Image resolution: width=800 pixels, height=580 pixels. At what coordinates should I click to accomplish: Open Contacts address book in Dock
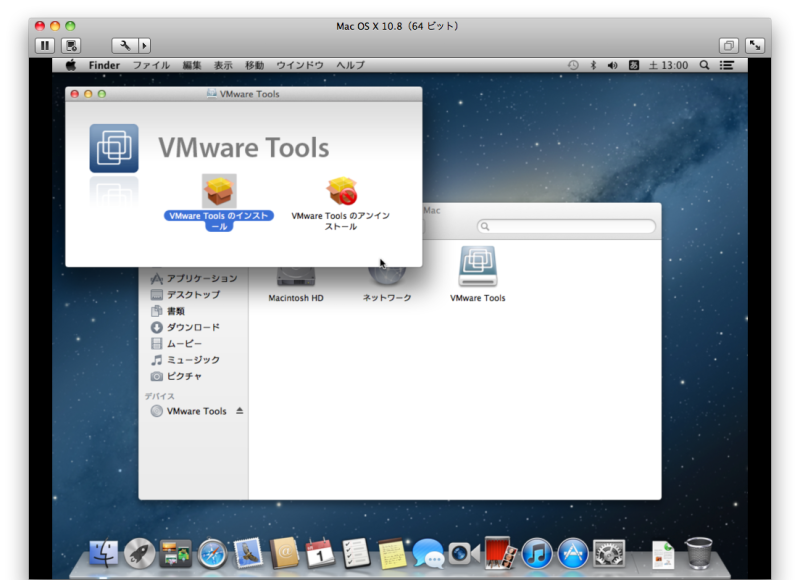pos(284,553)
